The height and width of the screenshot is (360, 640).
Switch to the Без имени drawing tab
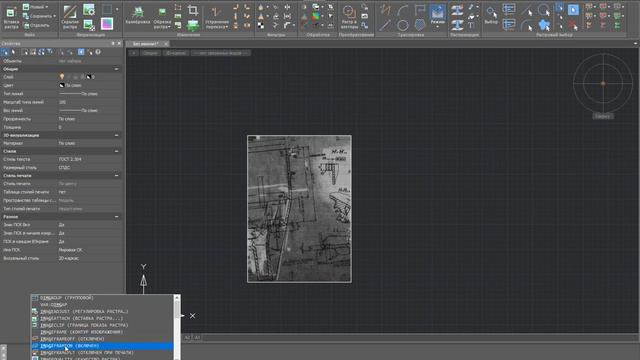(x=146, y=44)
